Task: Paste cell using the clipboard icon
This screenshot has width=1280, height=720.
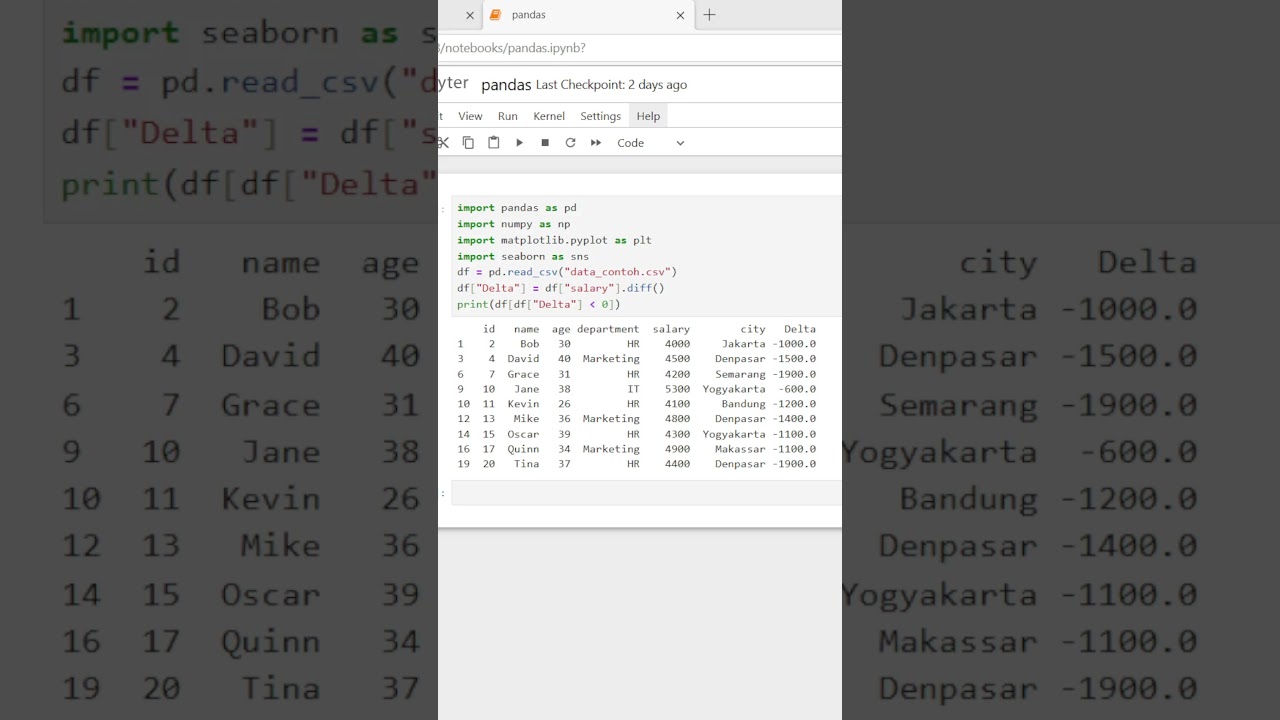Action: click(x=493, y=143)
